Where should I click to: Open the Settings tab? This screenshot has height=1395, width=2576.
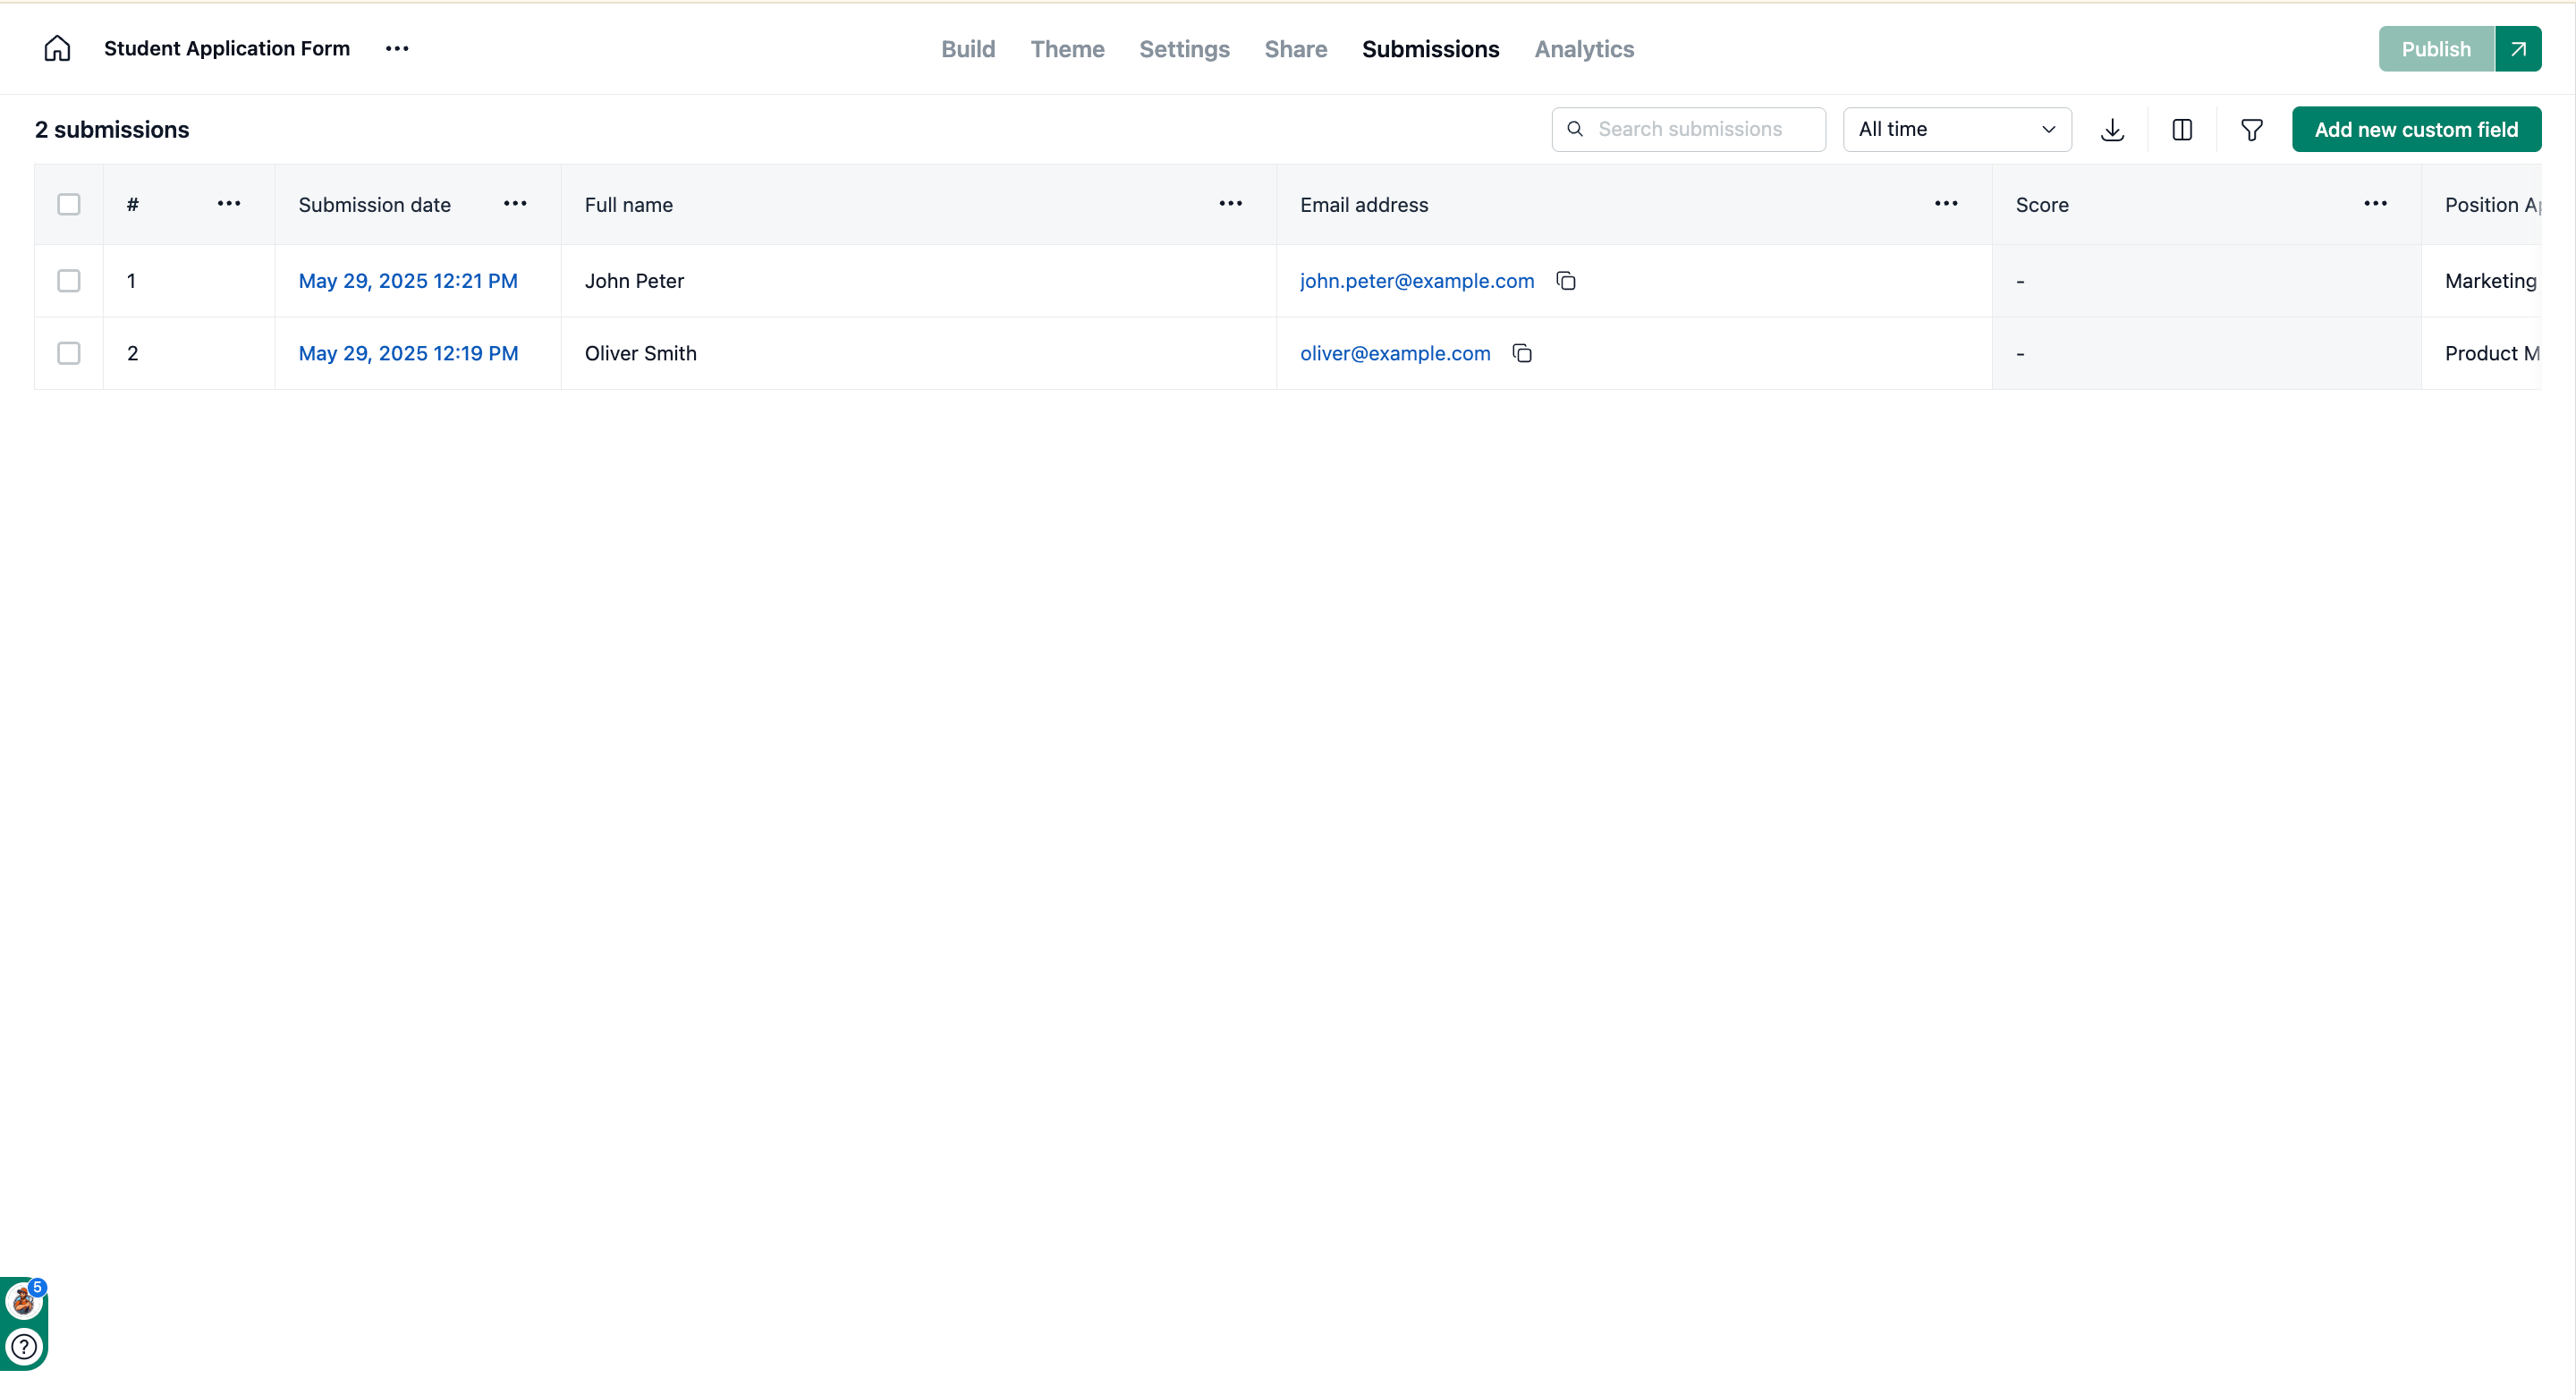click(x=1184, y=48)
